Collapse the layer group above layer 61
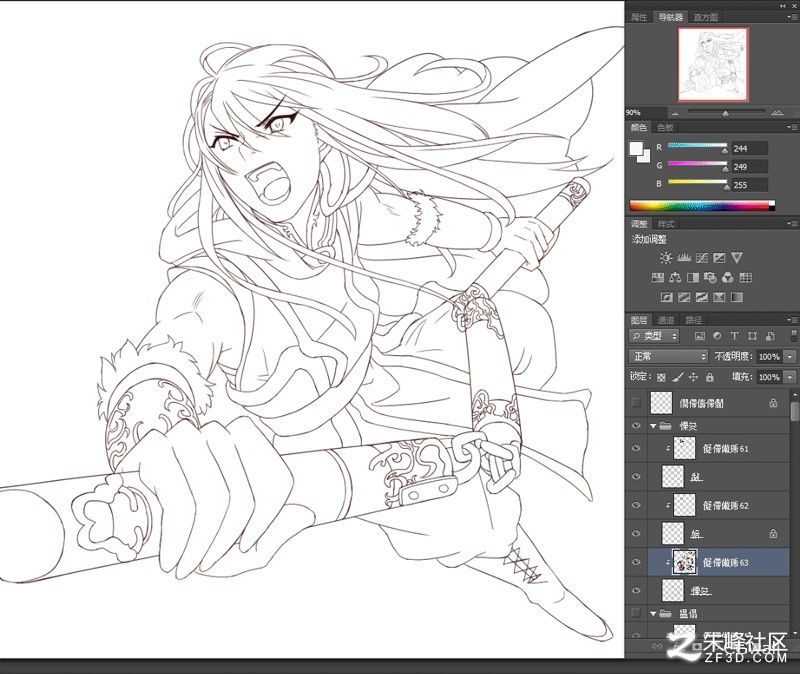 [x=654, y=426]
